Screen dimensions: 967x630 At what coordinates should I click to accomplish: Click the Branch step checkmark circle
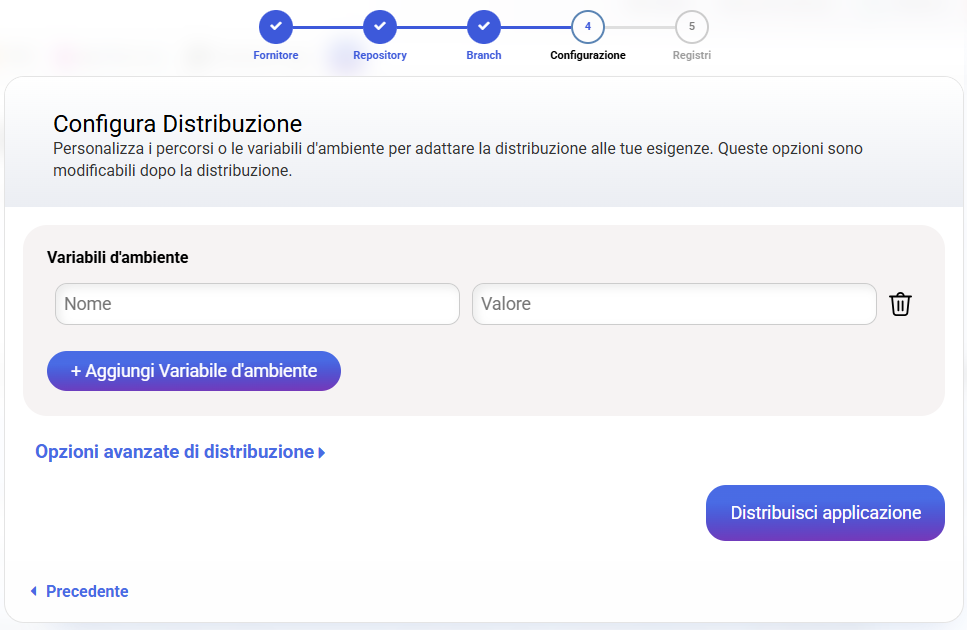pos(484,26)
